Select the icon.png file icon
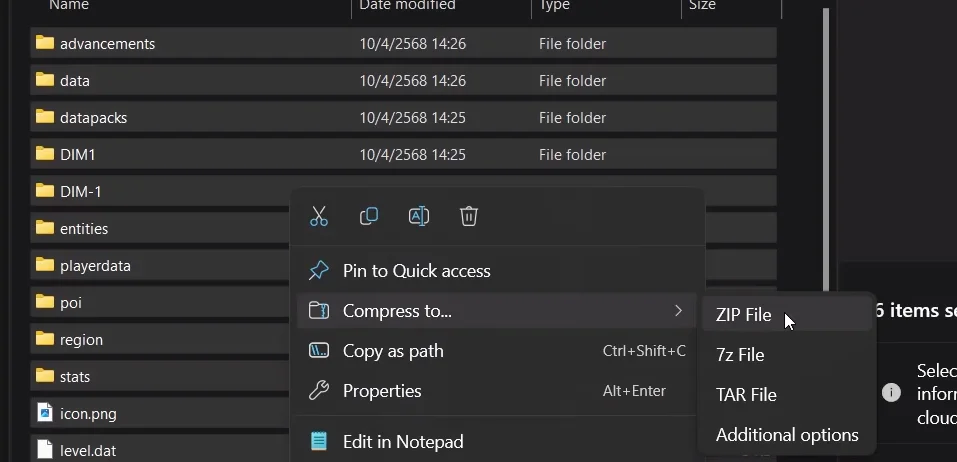Image resolution: width=957 pixels, height=462 pixels. [45, 413]
